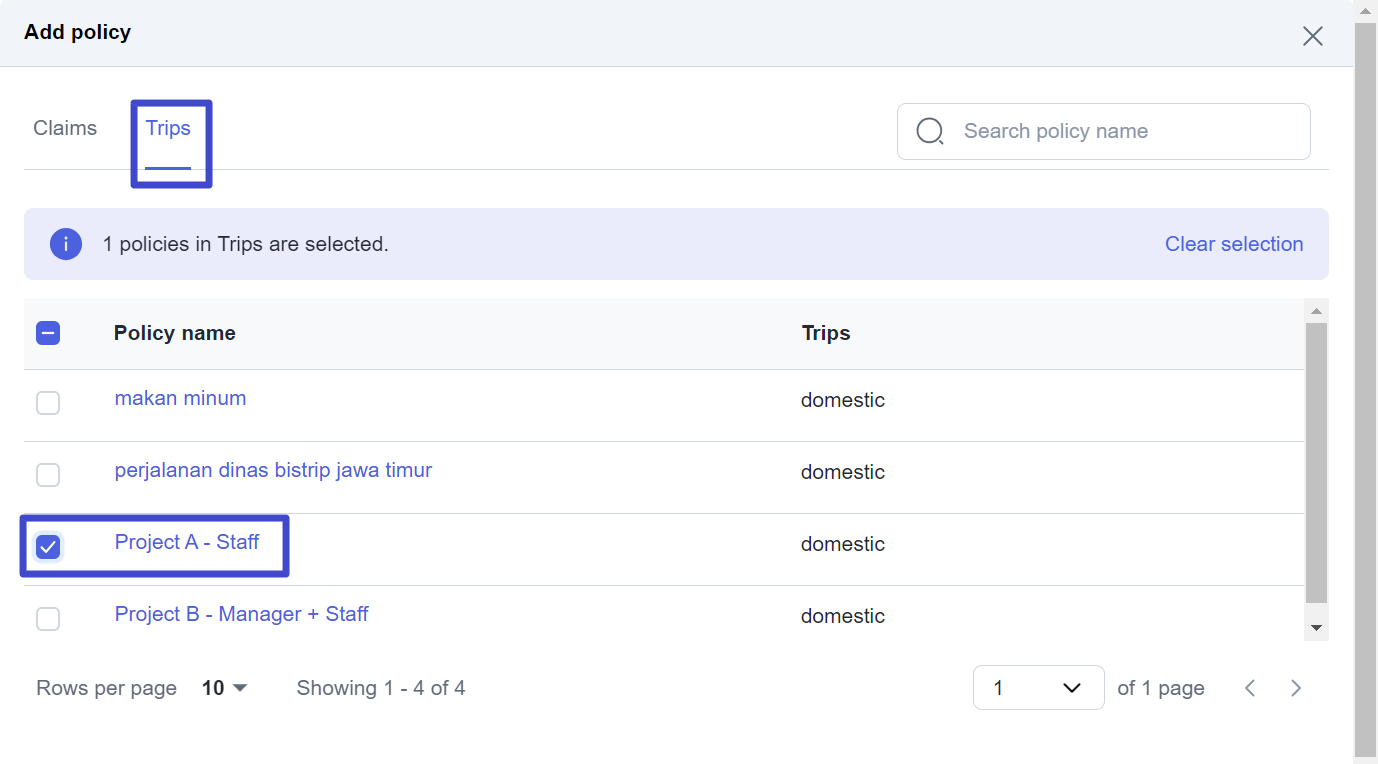
Task: Open the makan minum policy link
Action: [x=180, y=398]
